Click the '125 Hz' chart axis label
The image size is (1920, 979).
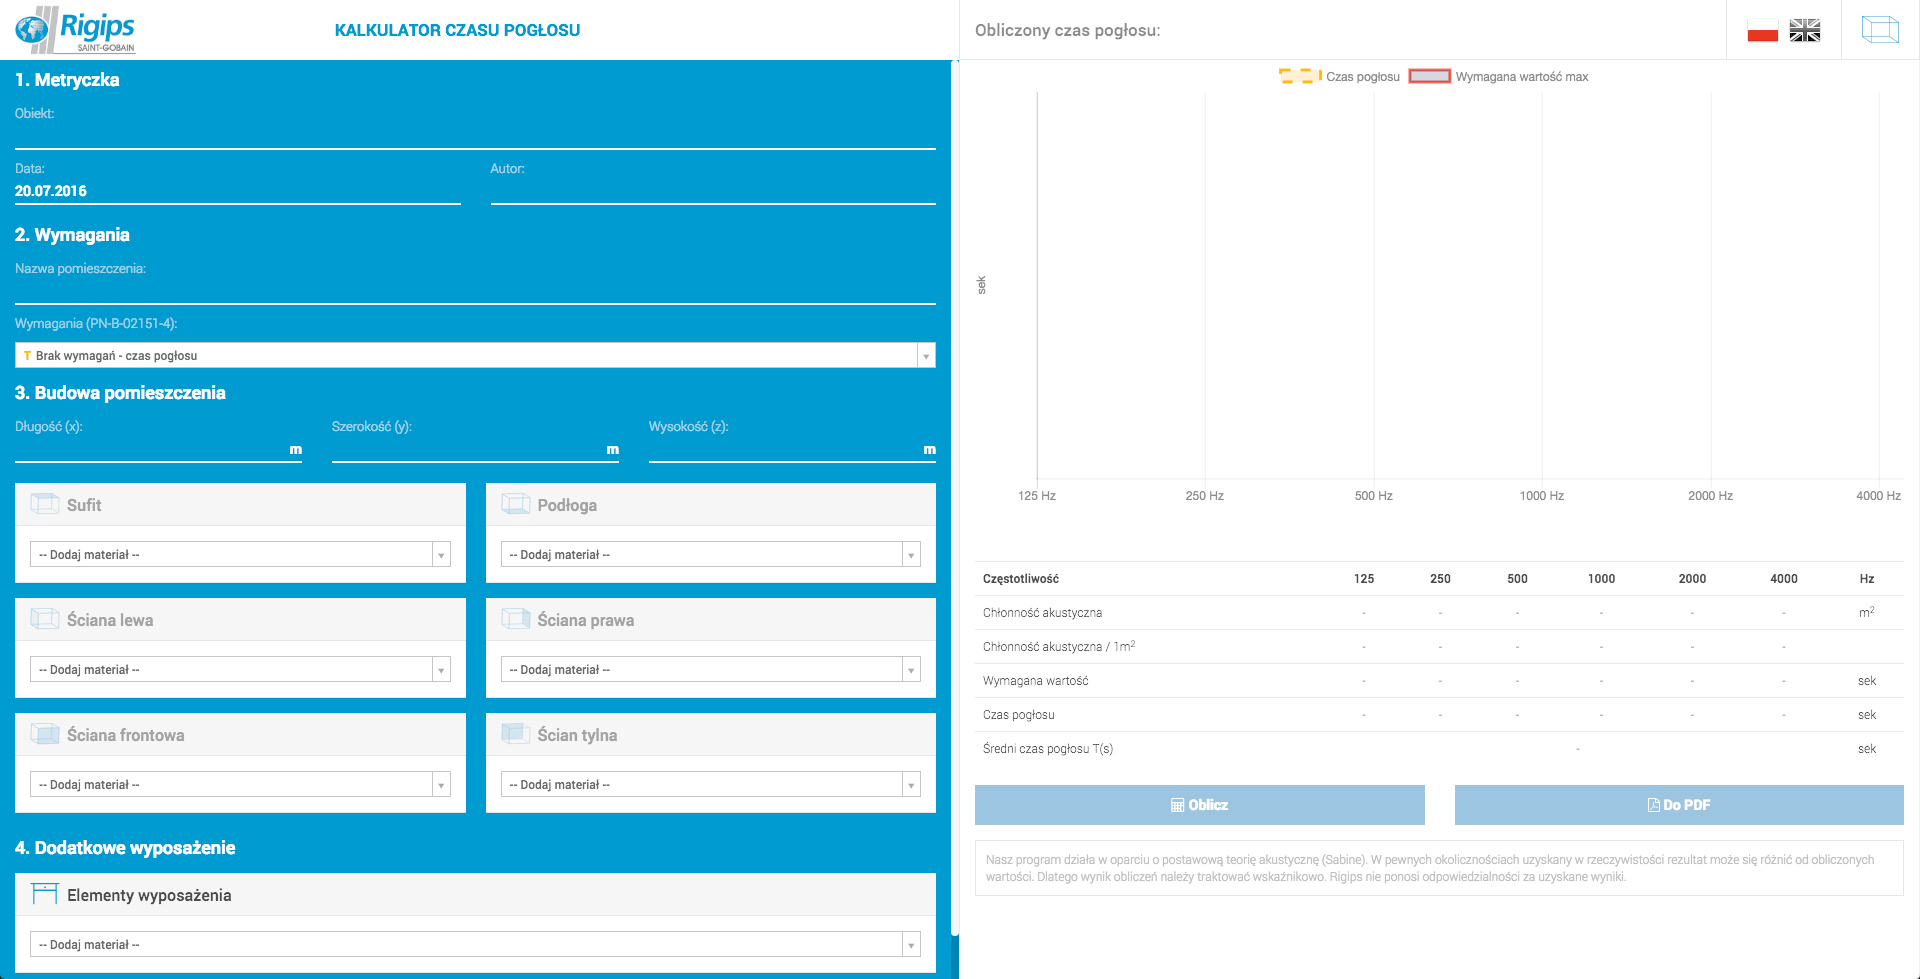tap(1037, 496)
